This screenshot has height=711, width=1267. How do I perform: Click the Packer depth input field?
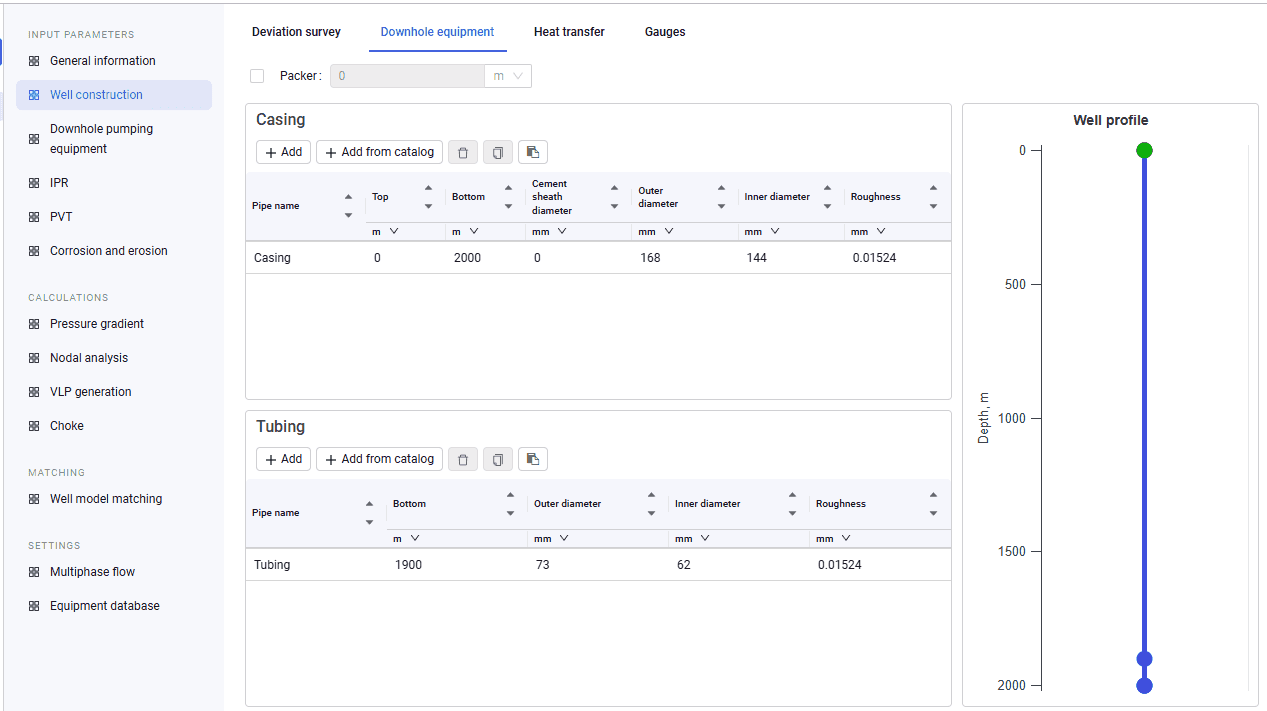tap(407, 76)
